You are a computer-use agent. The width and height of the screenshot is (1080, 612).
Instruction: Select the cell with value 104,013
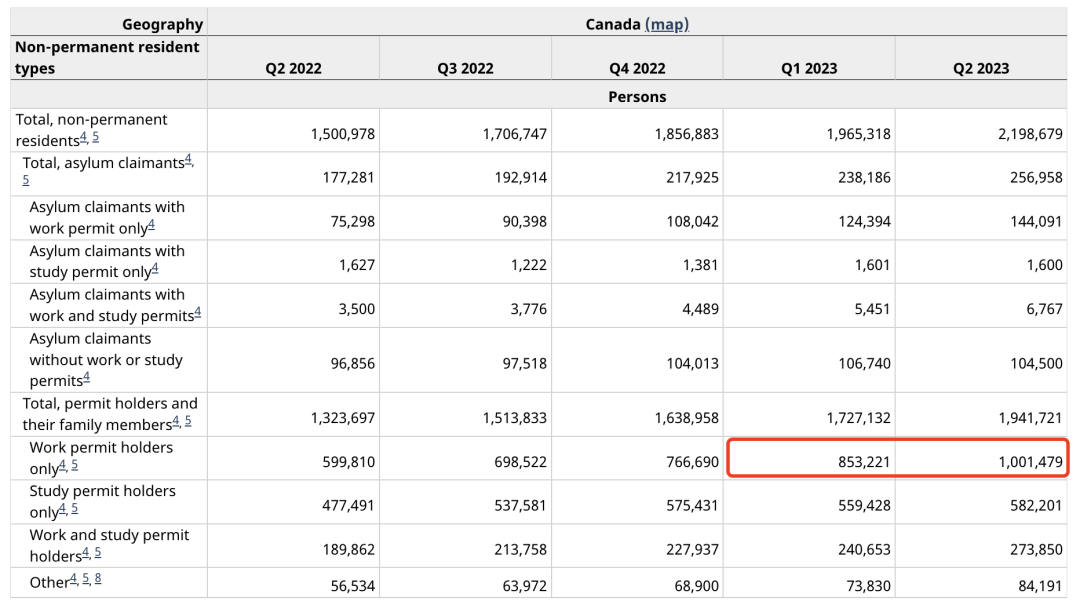tap(637, 360)
